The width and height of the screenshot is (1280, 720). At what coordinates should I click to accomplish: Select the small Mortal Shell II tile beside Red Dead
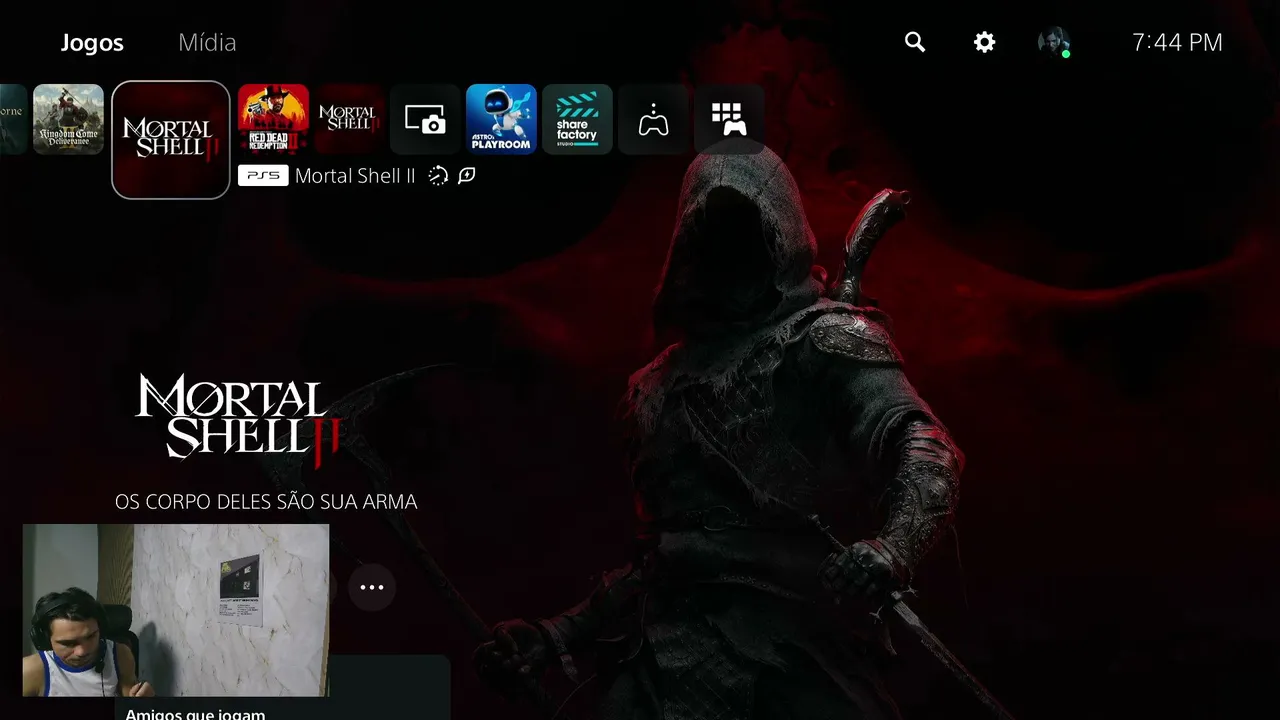[x=349, y=119]
